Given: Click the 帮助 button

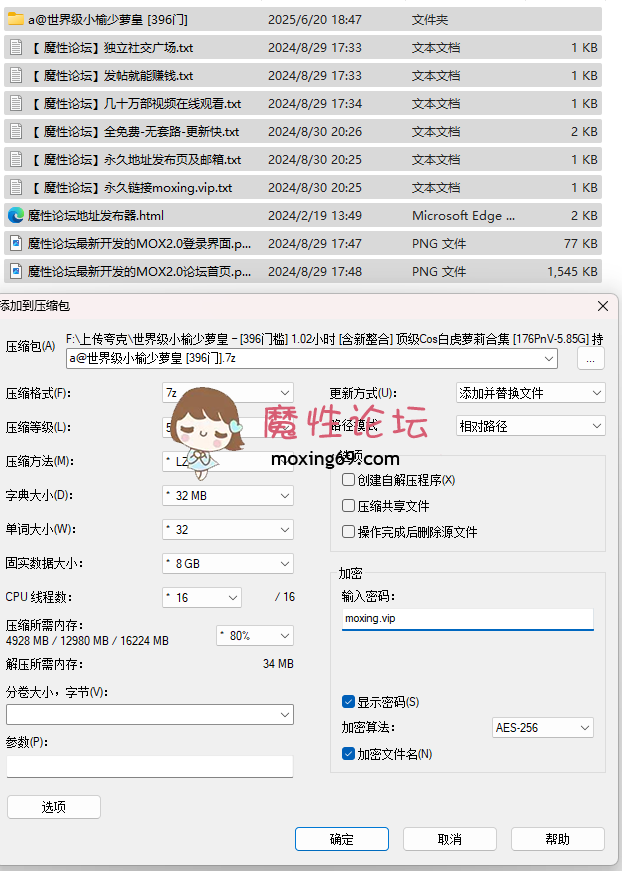Looking at the screenshot, I should pos(558,839).
